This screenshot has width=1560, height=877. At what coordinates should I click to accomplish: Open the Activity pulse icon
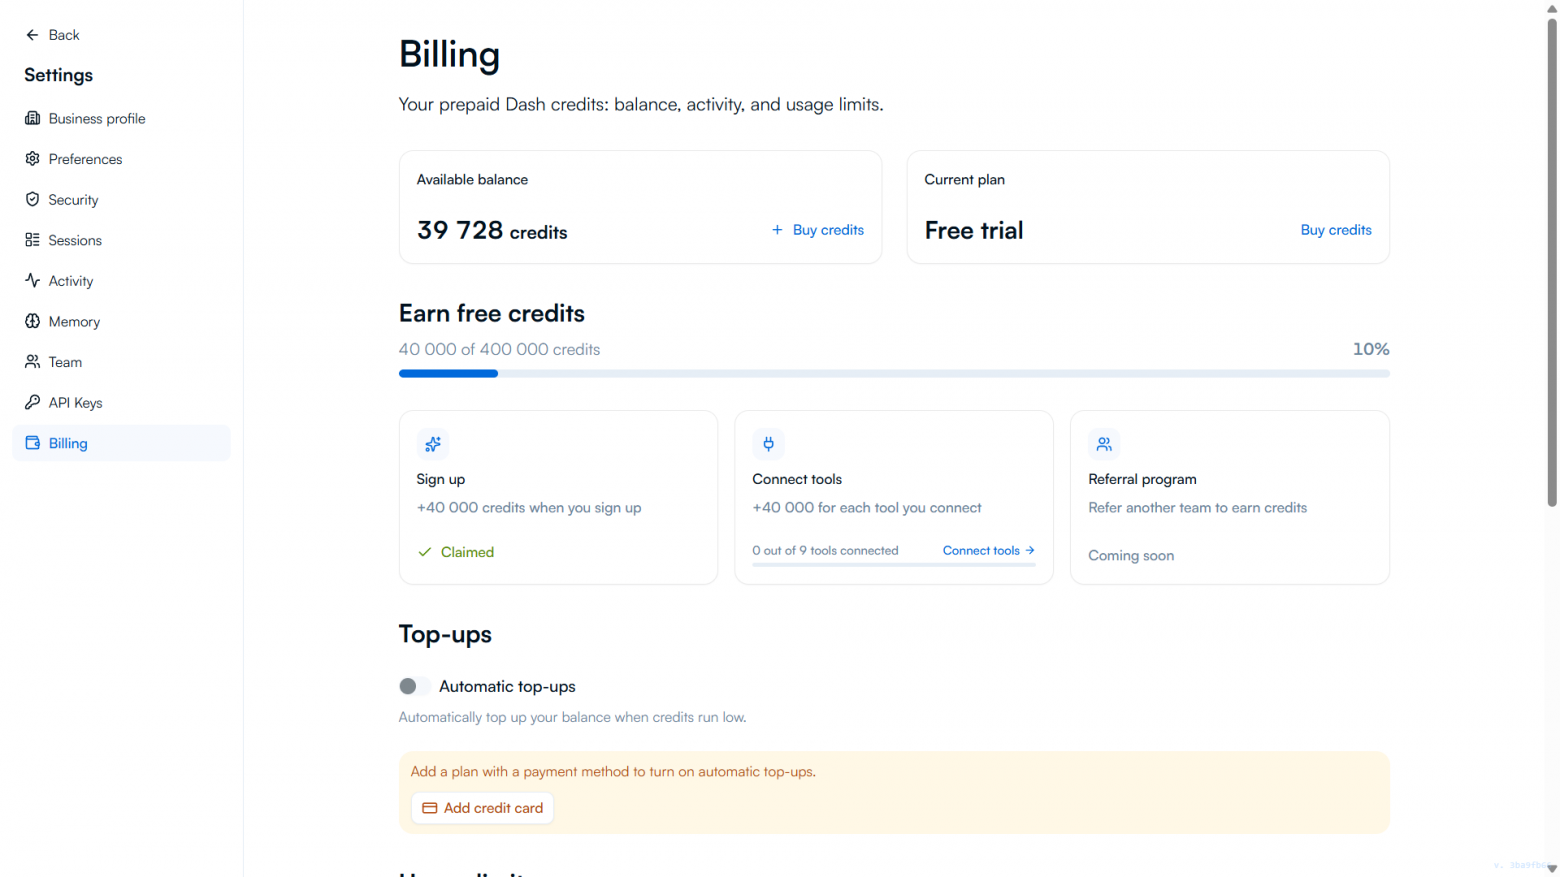32,281
